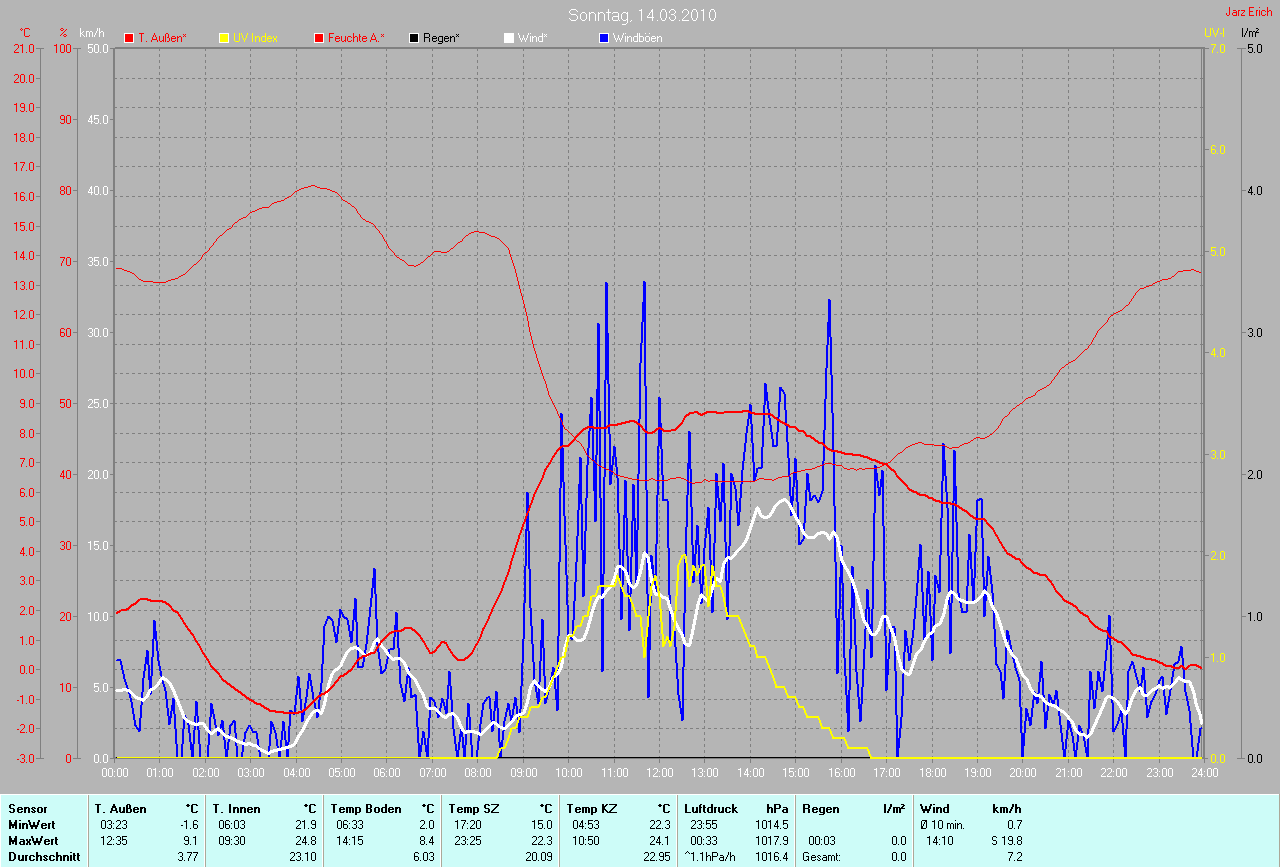This screenshot has width=1280, height=867.
Task: Select the 18:00 mark on time axis
Action: click(x=932, y=772)
